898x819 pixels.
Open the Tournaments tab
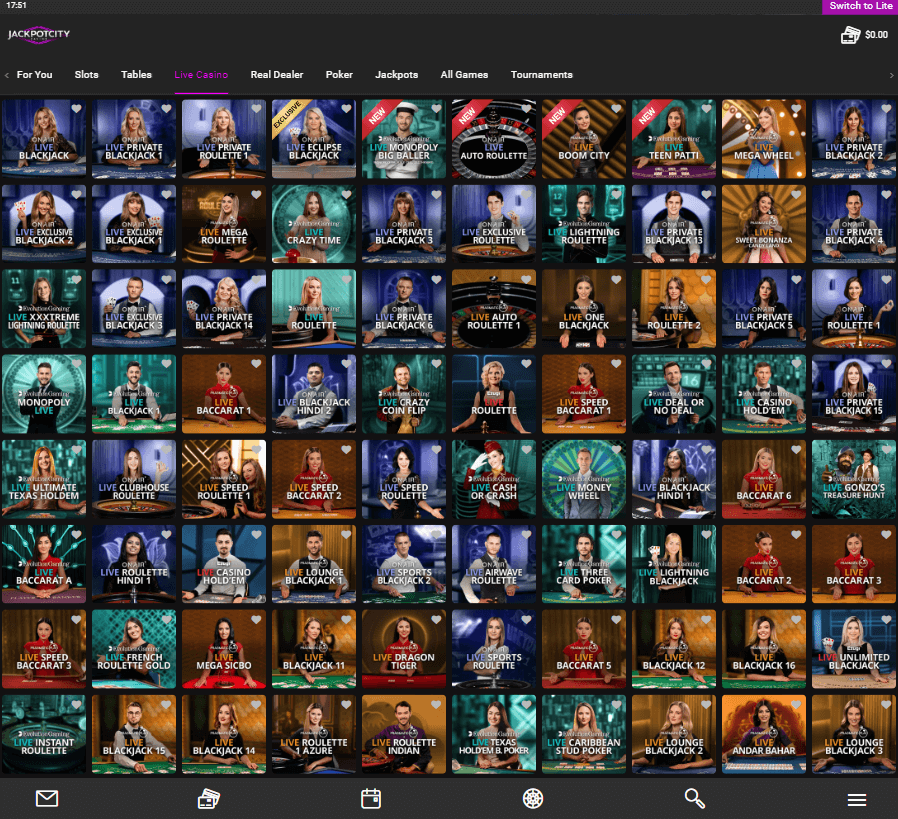tap(542, 75)
